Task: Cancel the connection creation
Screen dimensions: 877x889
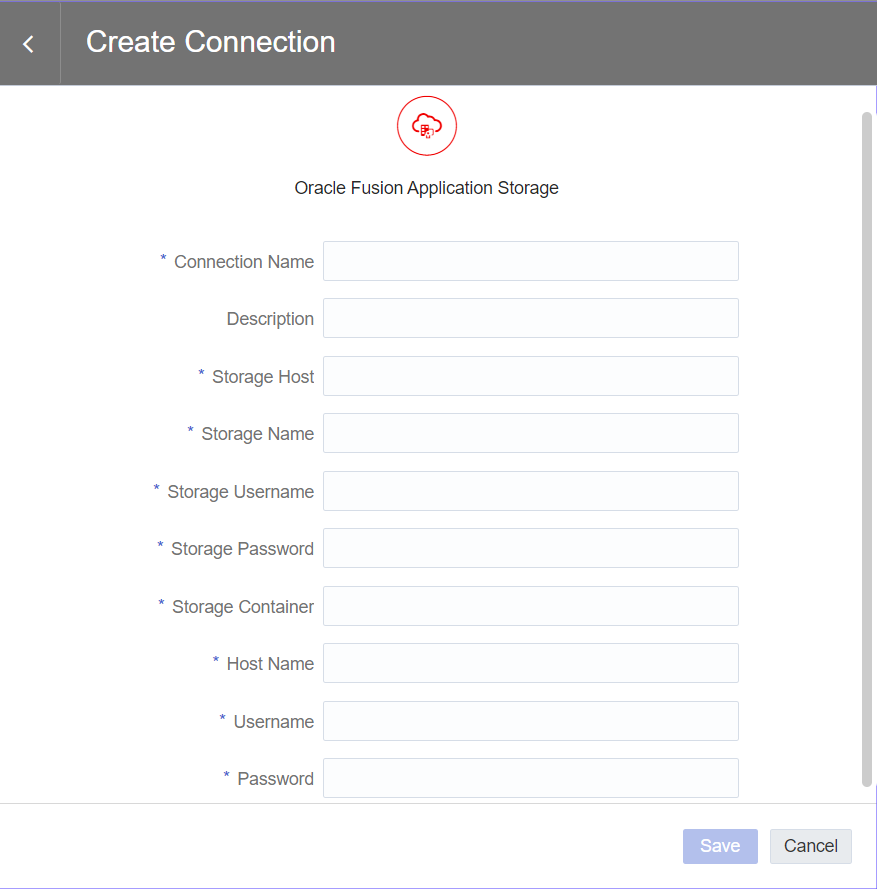Action: pos(811,846)
